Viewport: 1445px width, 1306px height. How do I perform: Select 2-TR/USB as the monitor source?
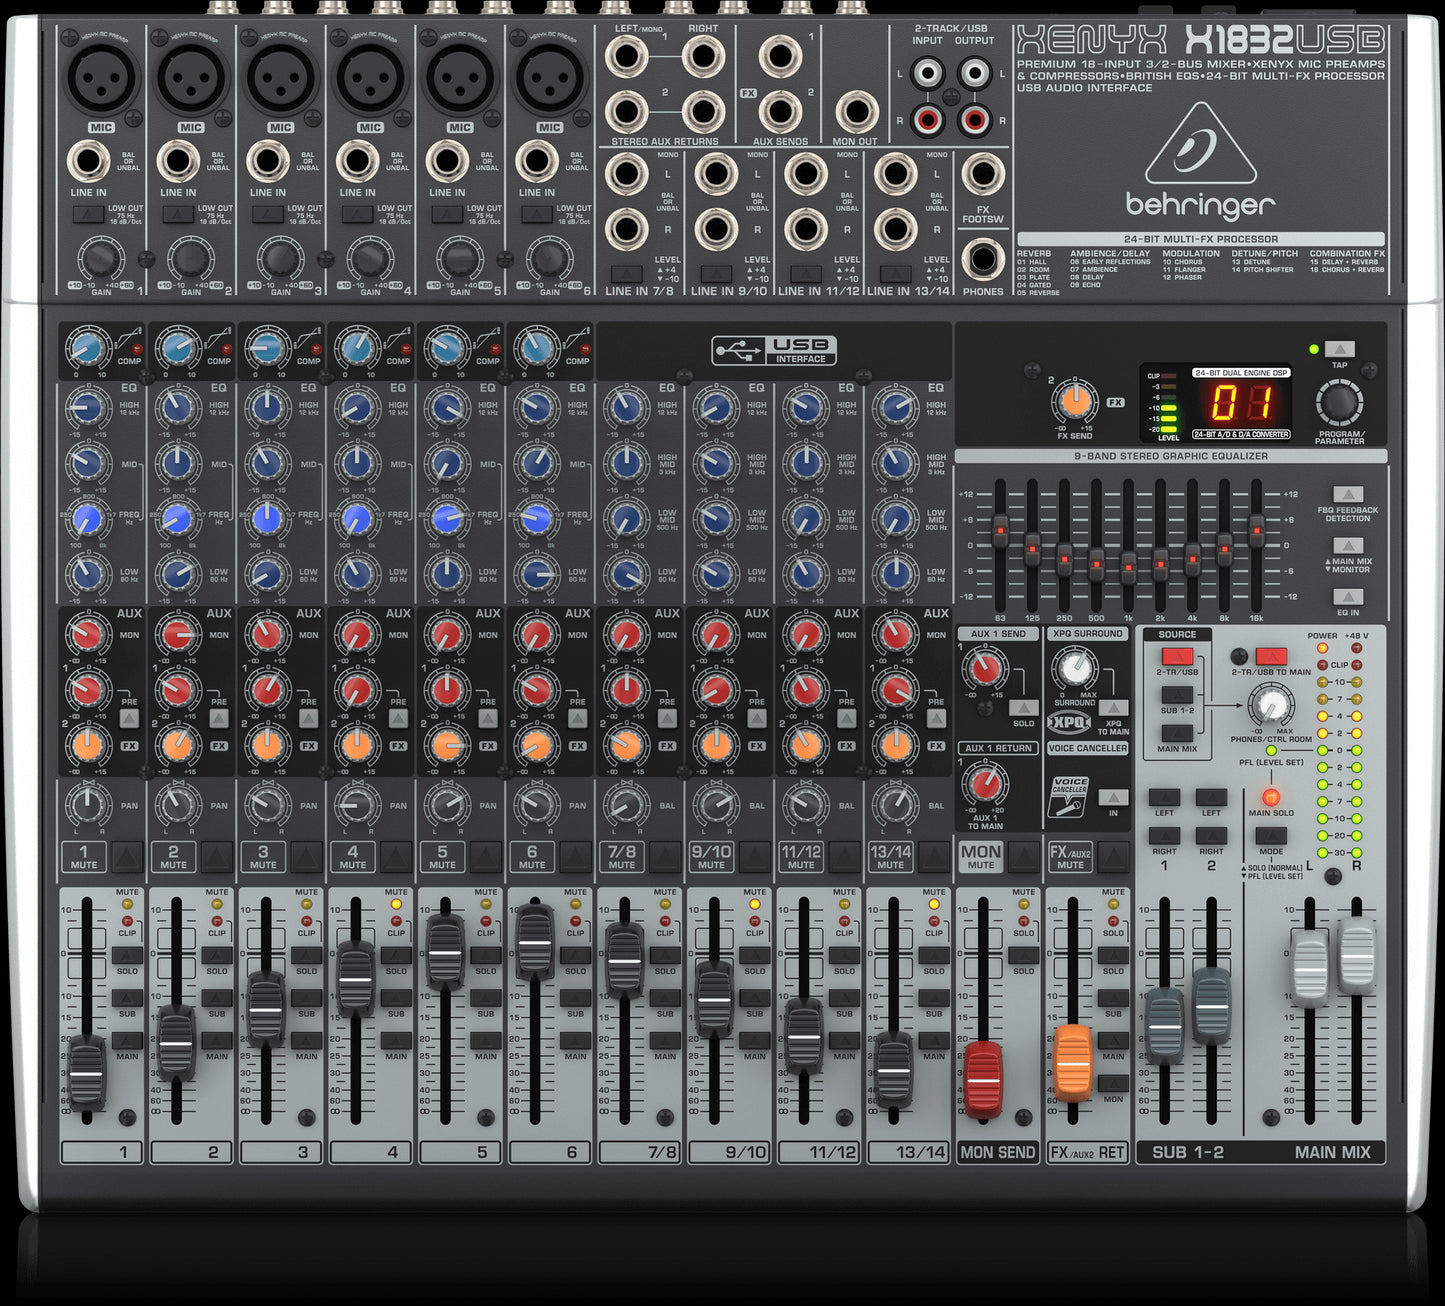1177,657
